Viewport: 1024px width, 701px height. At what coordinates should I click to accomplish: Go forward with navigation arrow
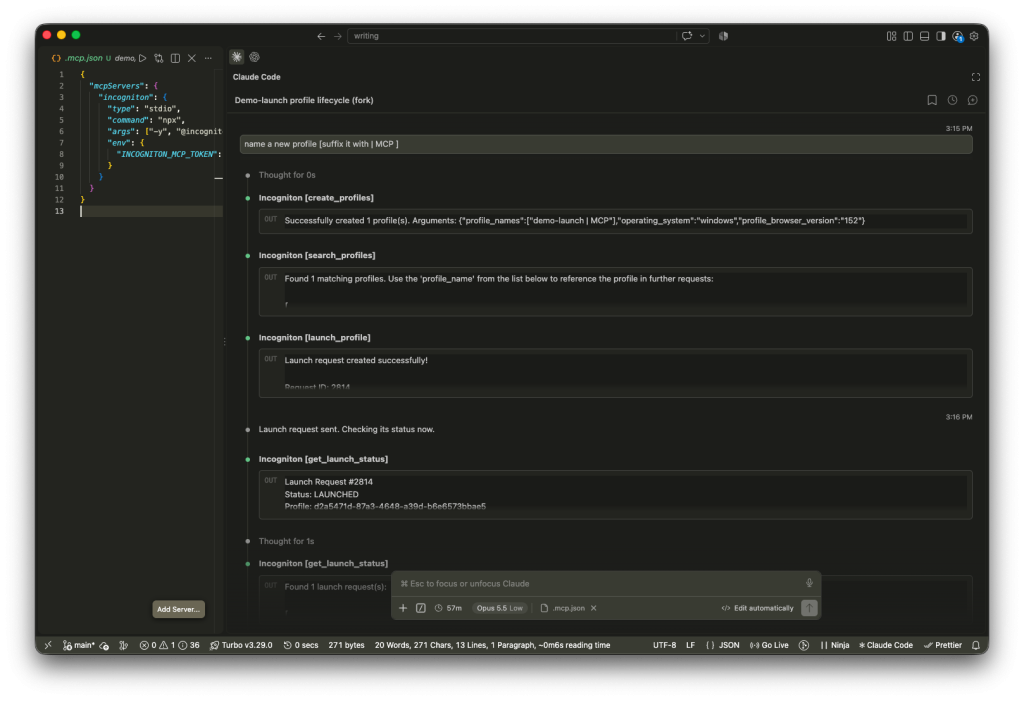click(338, 36)
